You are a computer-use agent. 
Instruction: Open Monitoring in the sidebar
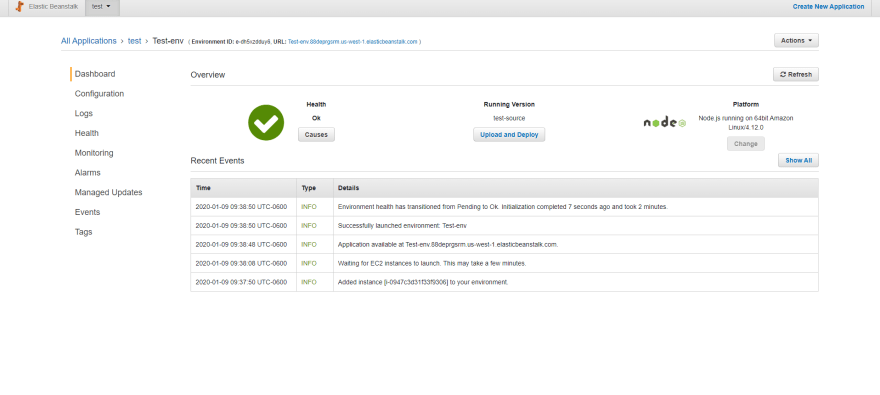(x=94, y=153)
